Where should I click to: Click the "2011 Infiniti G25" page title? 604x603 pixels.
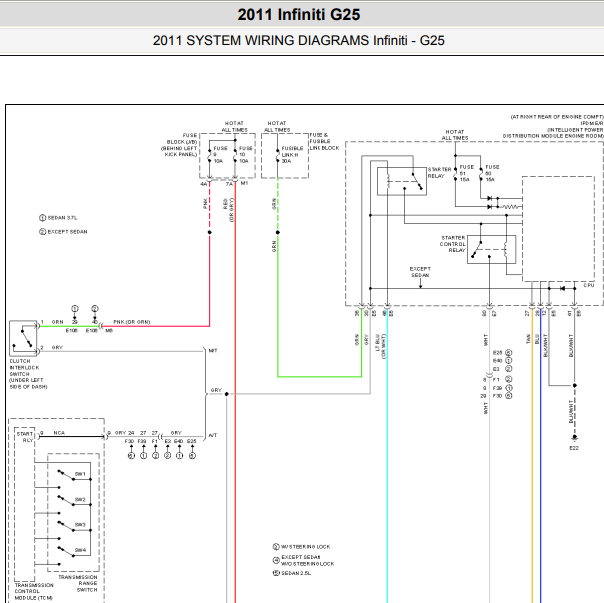pyautogui.click(x=299, y=15)
